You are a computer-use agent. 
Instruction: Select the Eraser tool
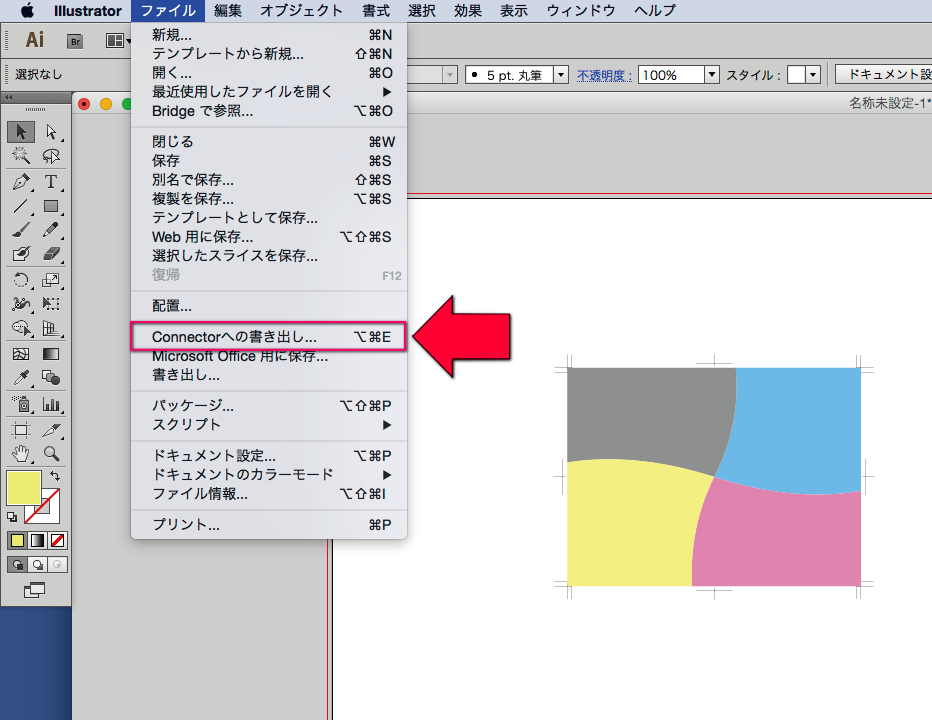click(x=51, y=254)
